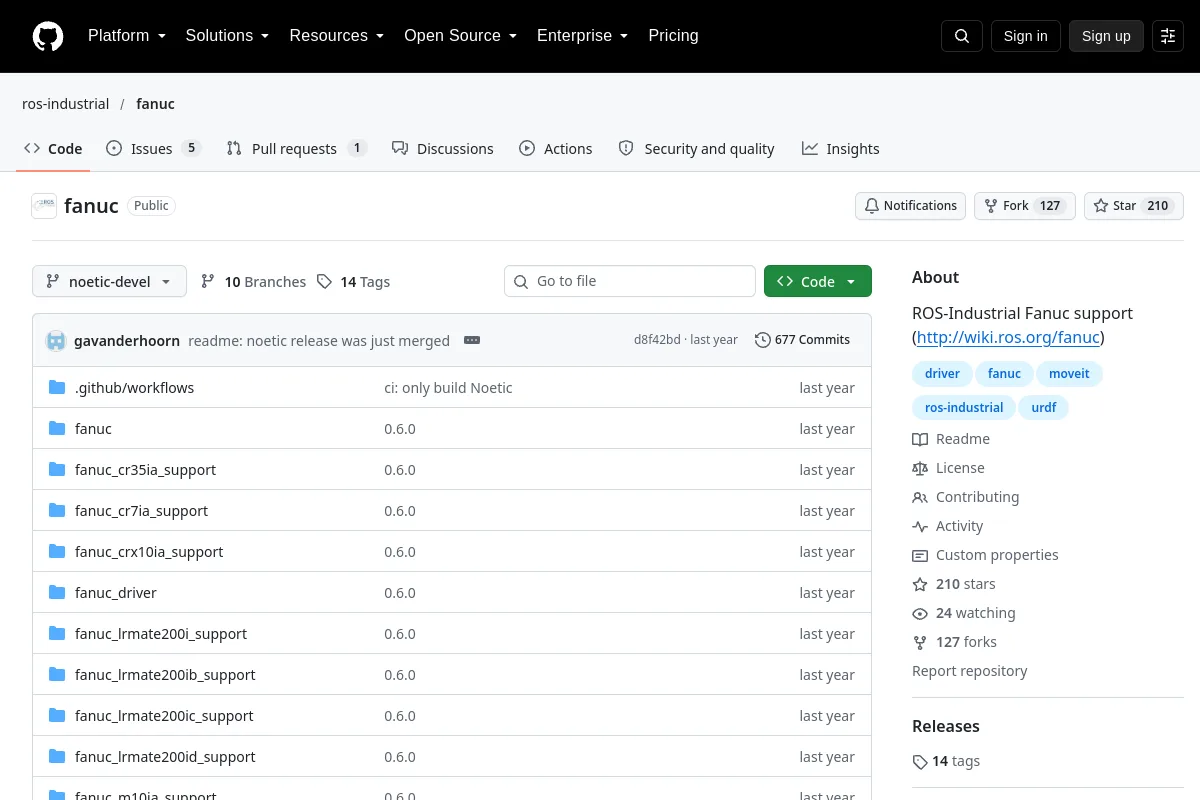The image size is (1200, 800).
Task: Open the wiki.ros.org/fanuc link
Action: 1008,338
